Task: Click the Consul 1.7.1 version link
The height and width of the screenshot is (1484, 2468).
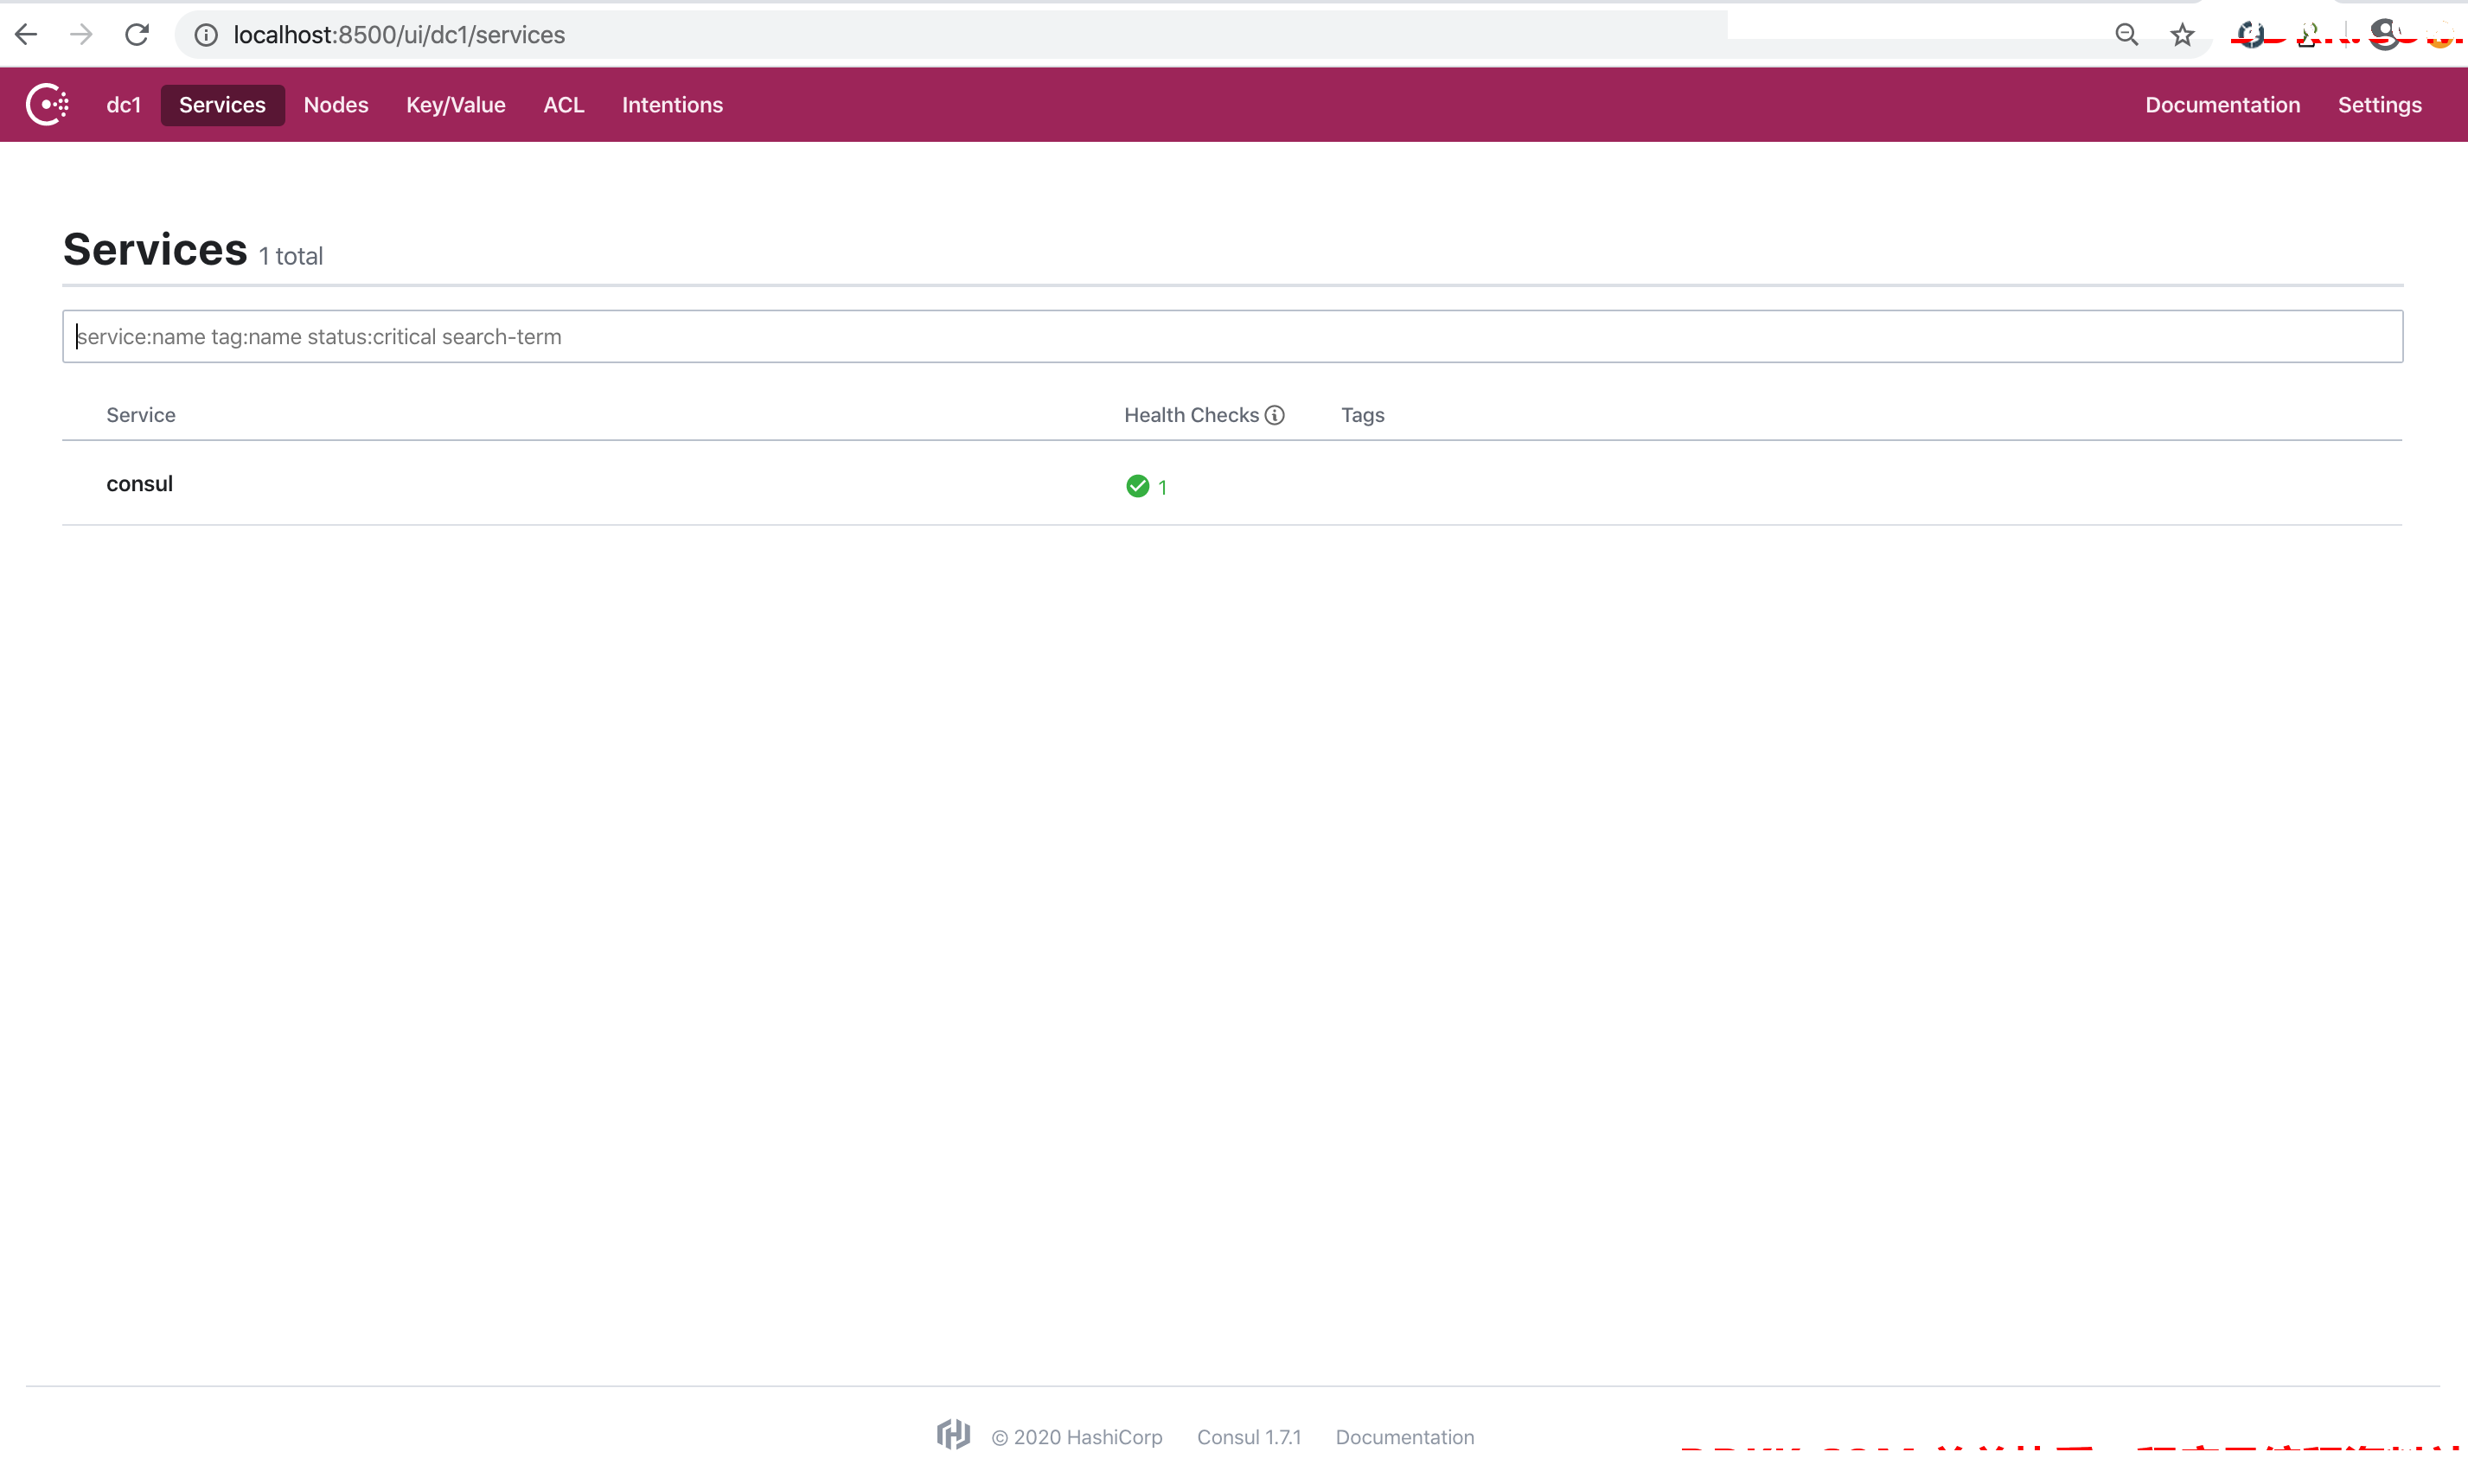Action: coord(1249,1437)
